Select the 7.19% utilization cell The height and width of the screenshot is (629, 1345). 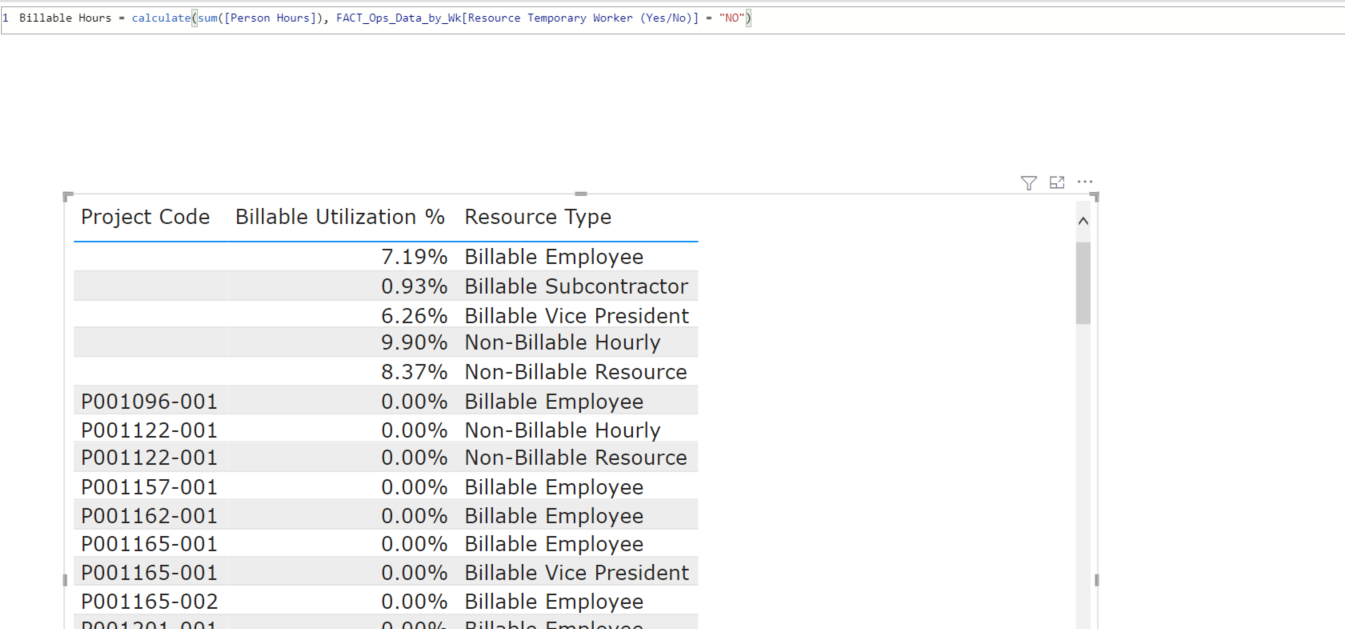[x=414, y=257]
